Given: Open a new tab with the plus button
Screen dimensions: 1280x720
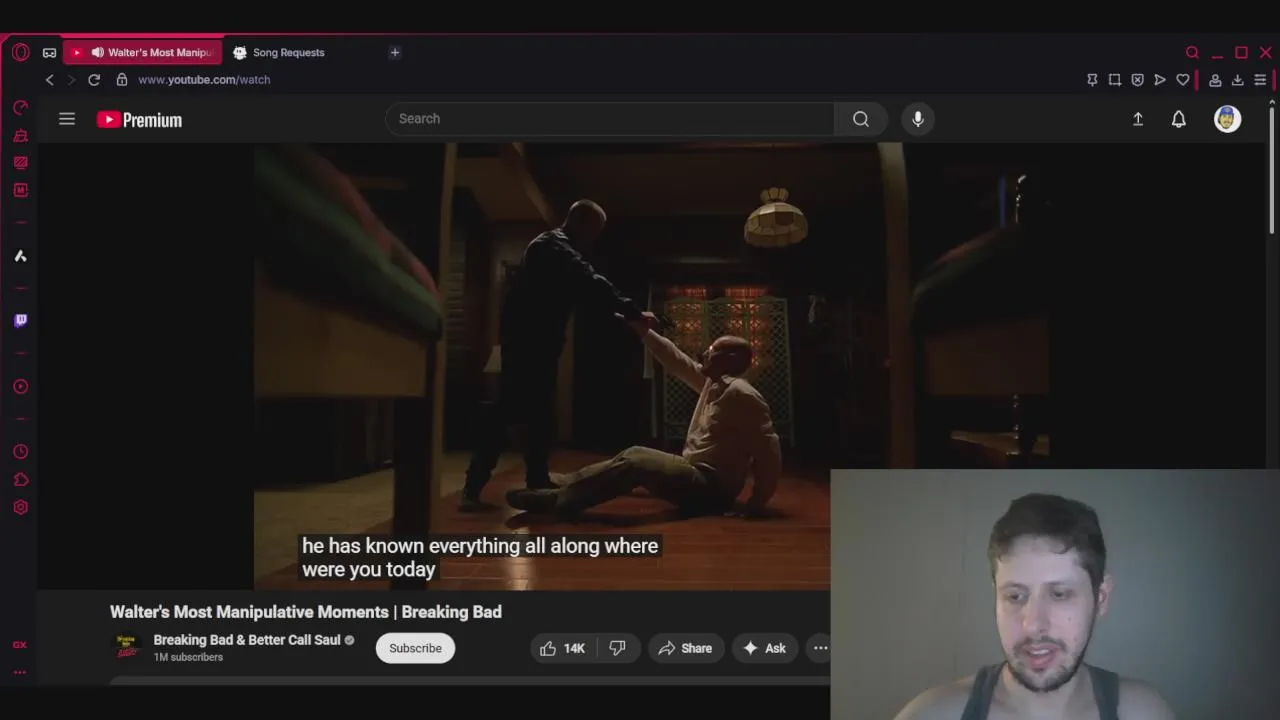Looking at the screenshot, I should tap(395, 52).
